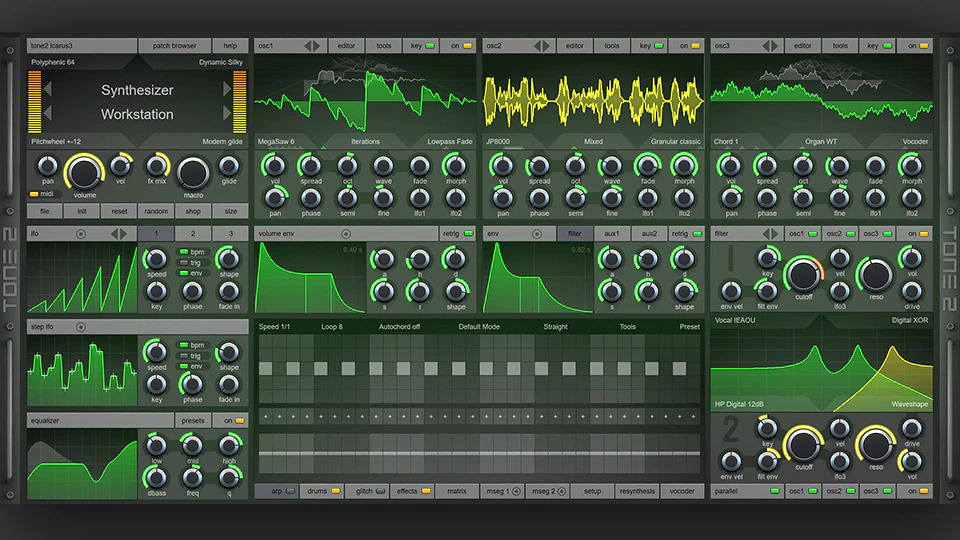Screen dimensions: 960x540
Task: Click the size button
Action: tap(231, 211)
